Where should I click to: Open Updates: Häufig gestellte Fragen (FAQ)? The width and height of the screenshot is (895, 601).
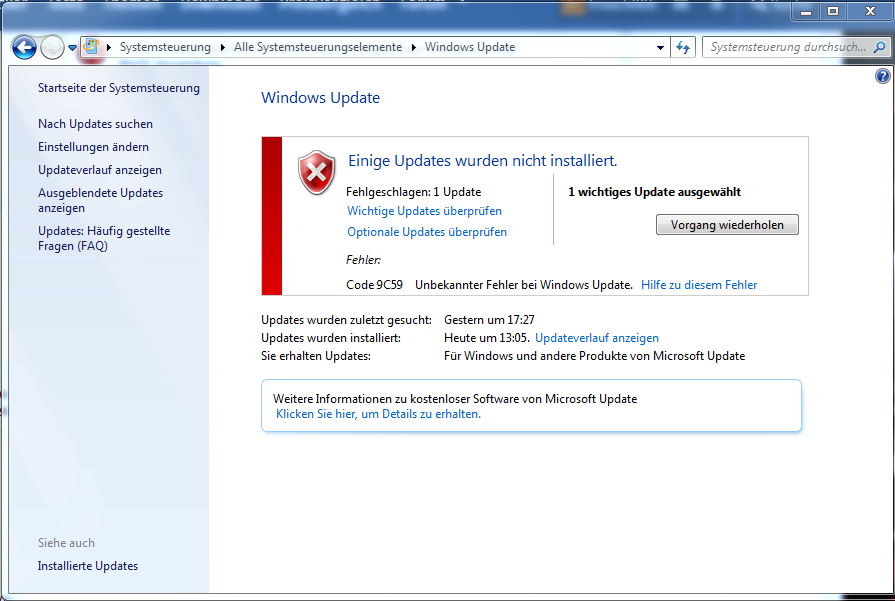click(x=104, y=239)
